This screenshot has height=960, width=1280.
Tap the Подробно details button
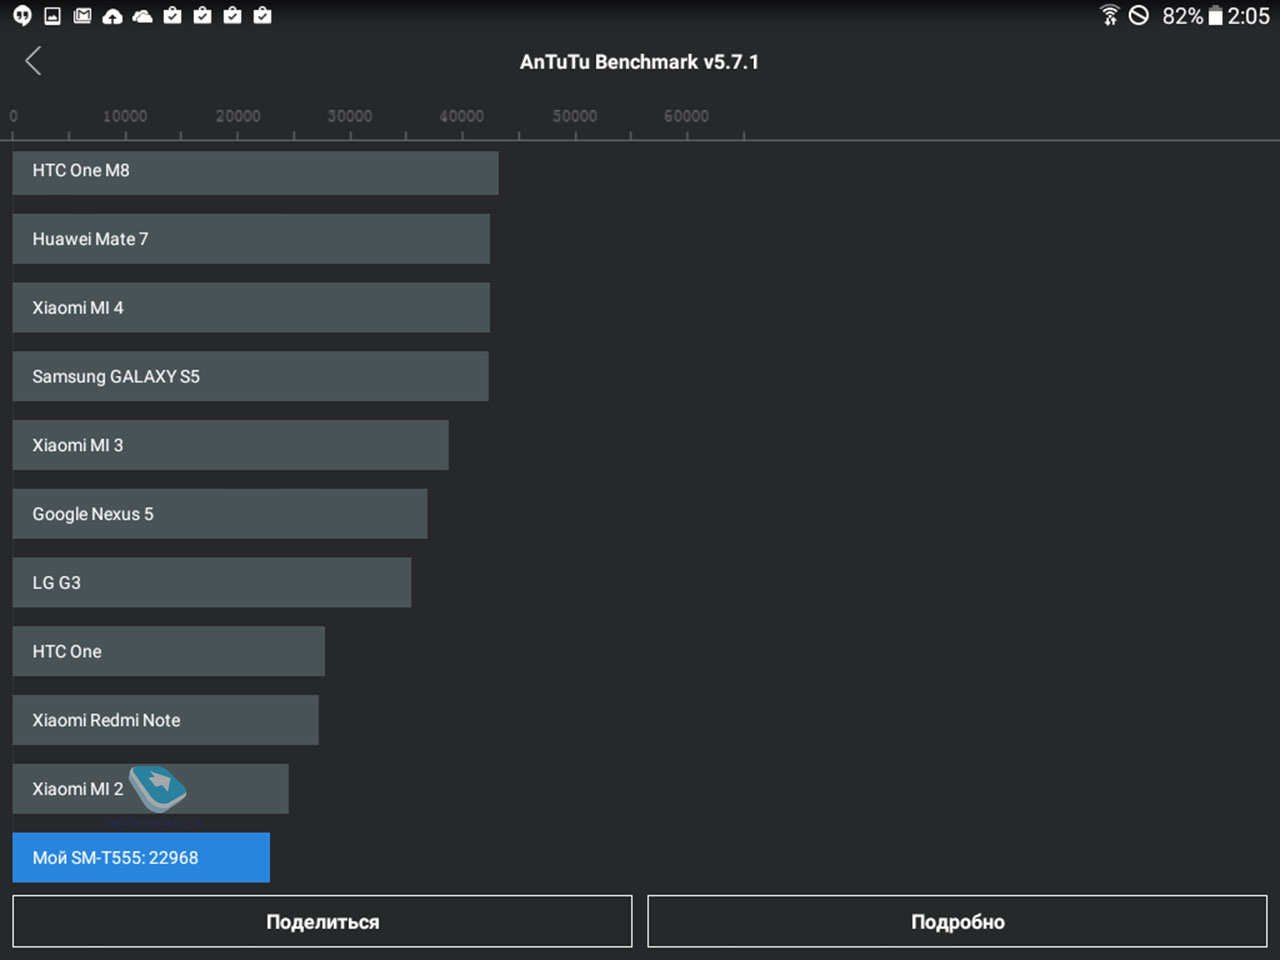[957, 921]
